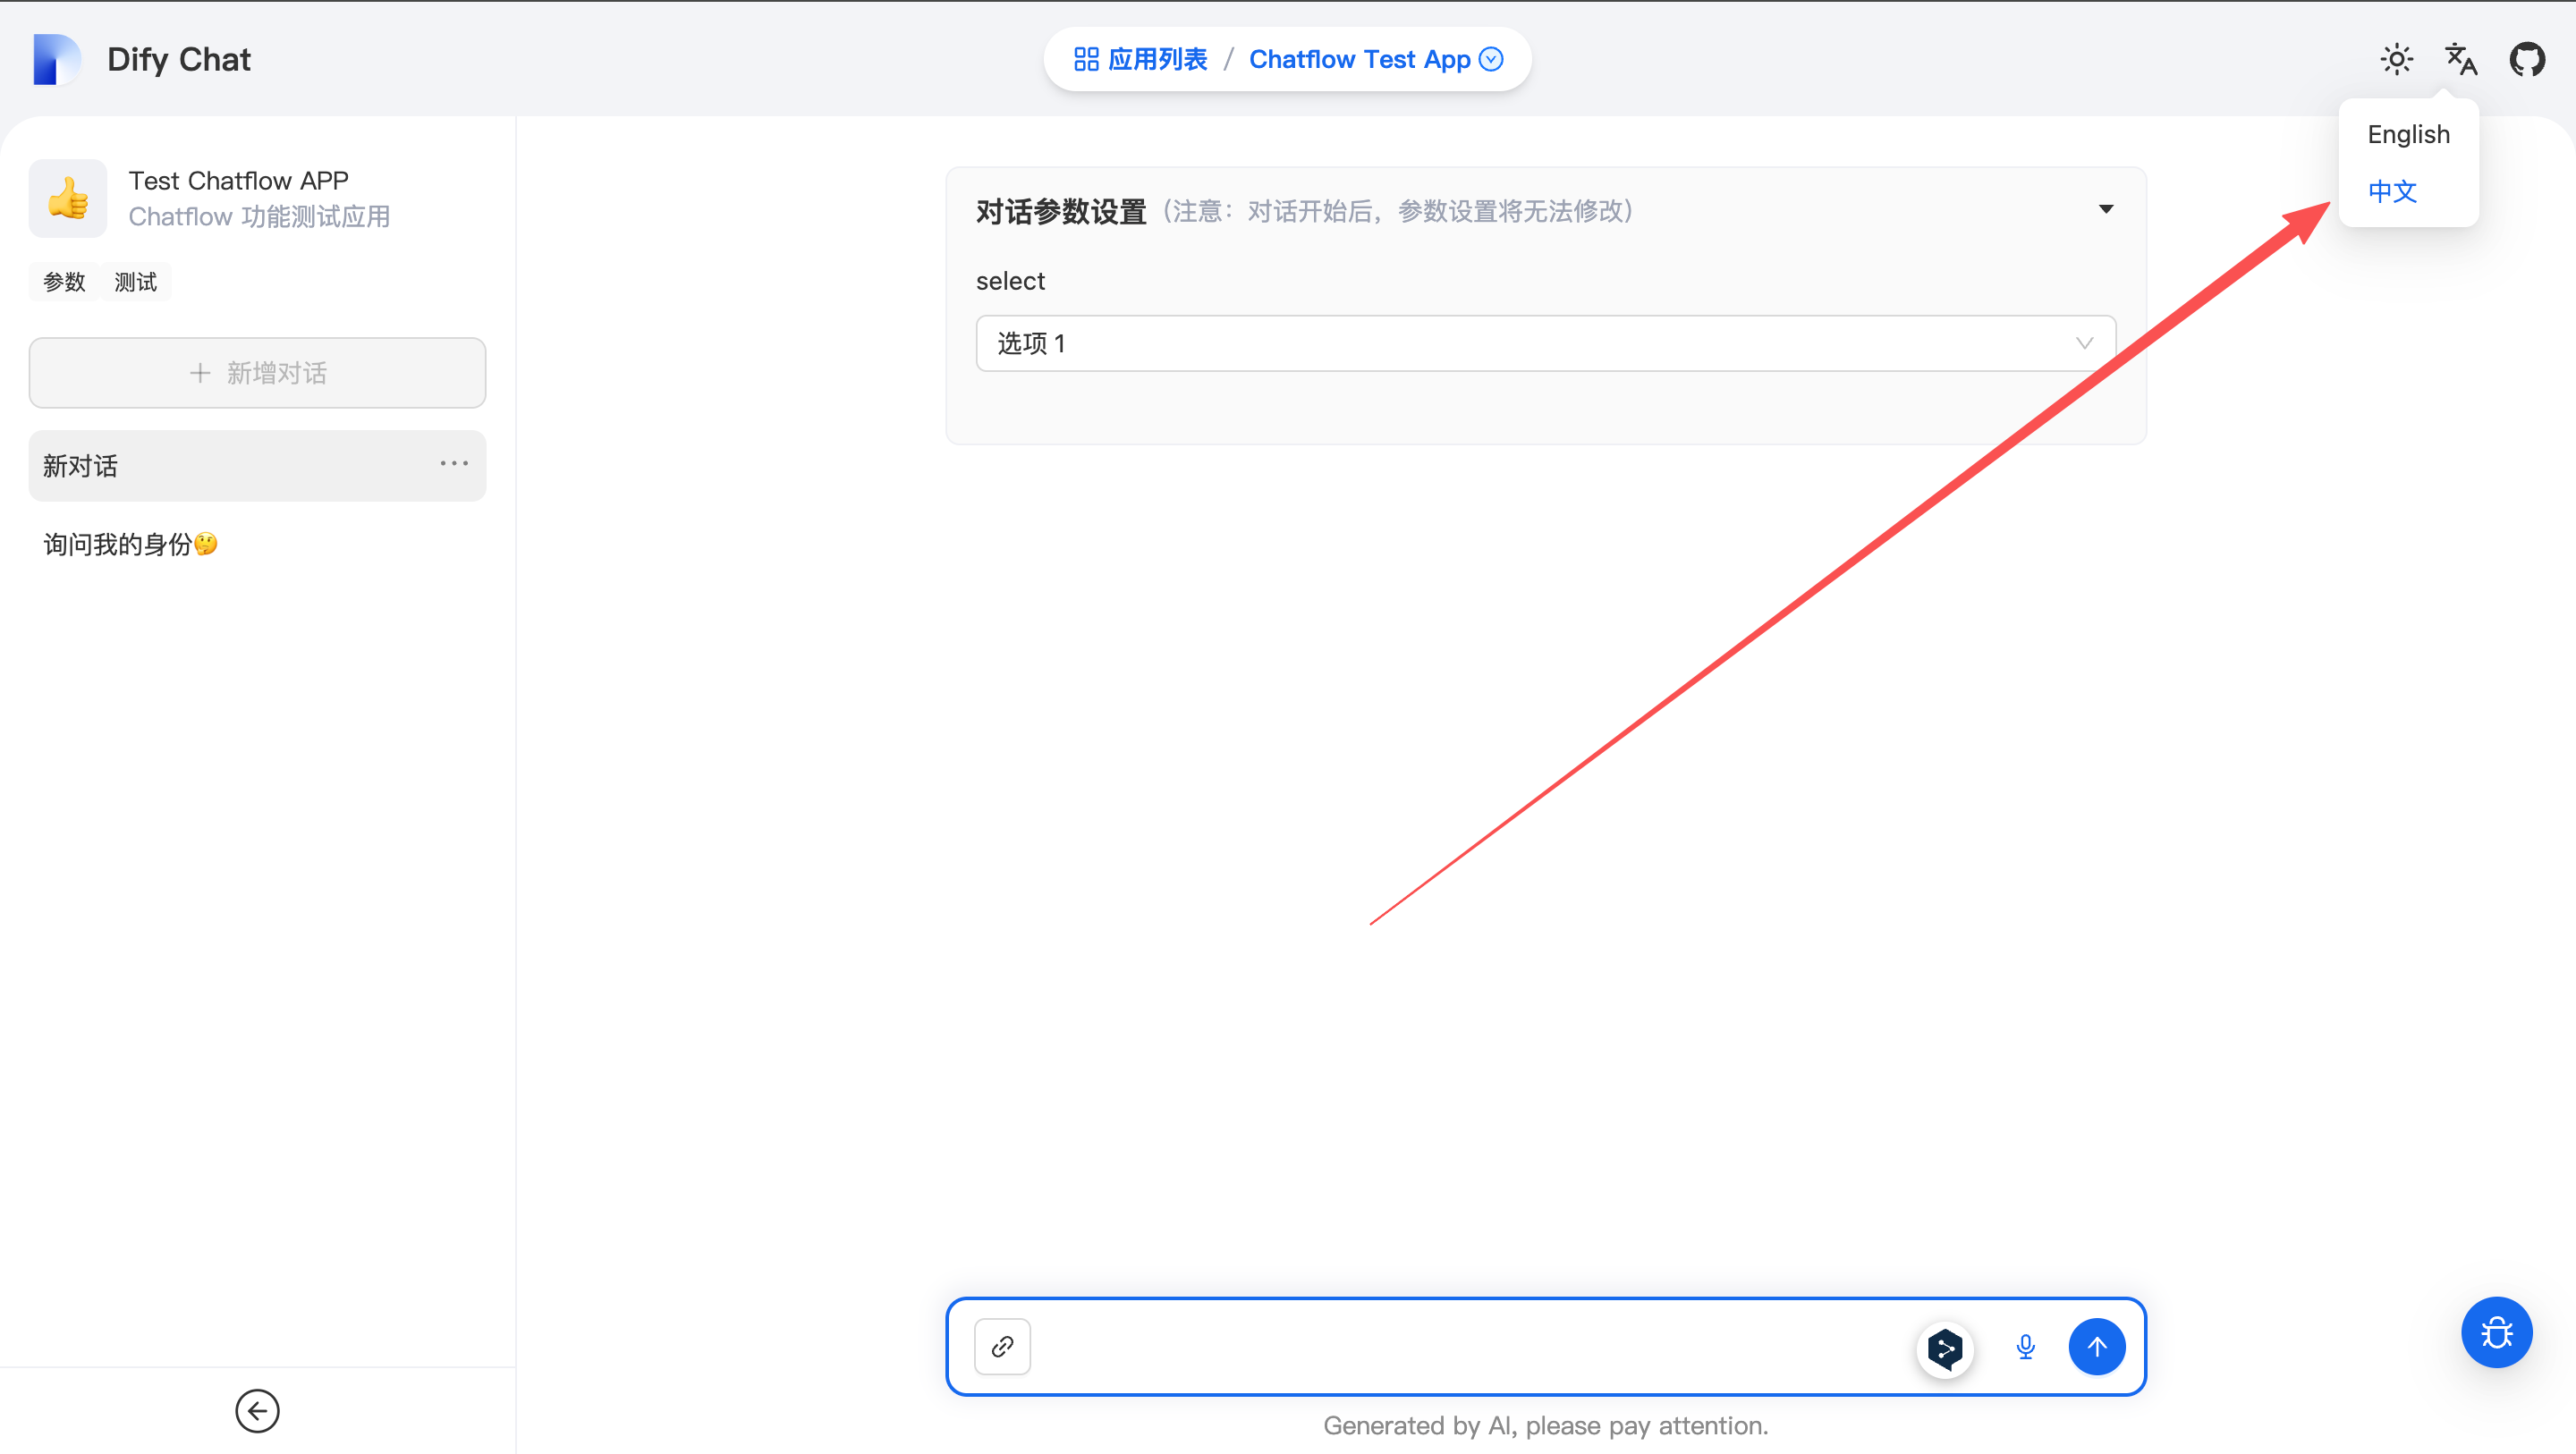Screen dimensions: 2576x1454
Task: Collapse the sidebar with back arrow
Action: tap(257, 1411)
